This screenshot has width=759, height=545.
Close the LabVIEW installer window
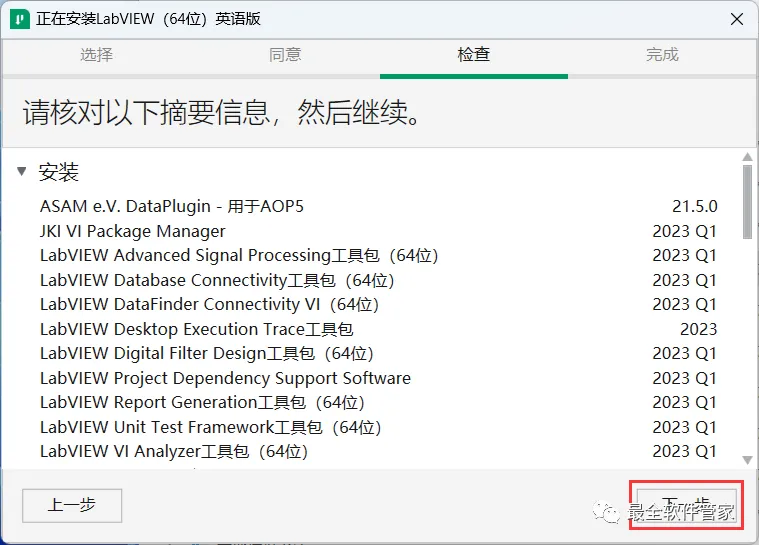point(737,19)
